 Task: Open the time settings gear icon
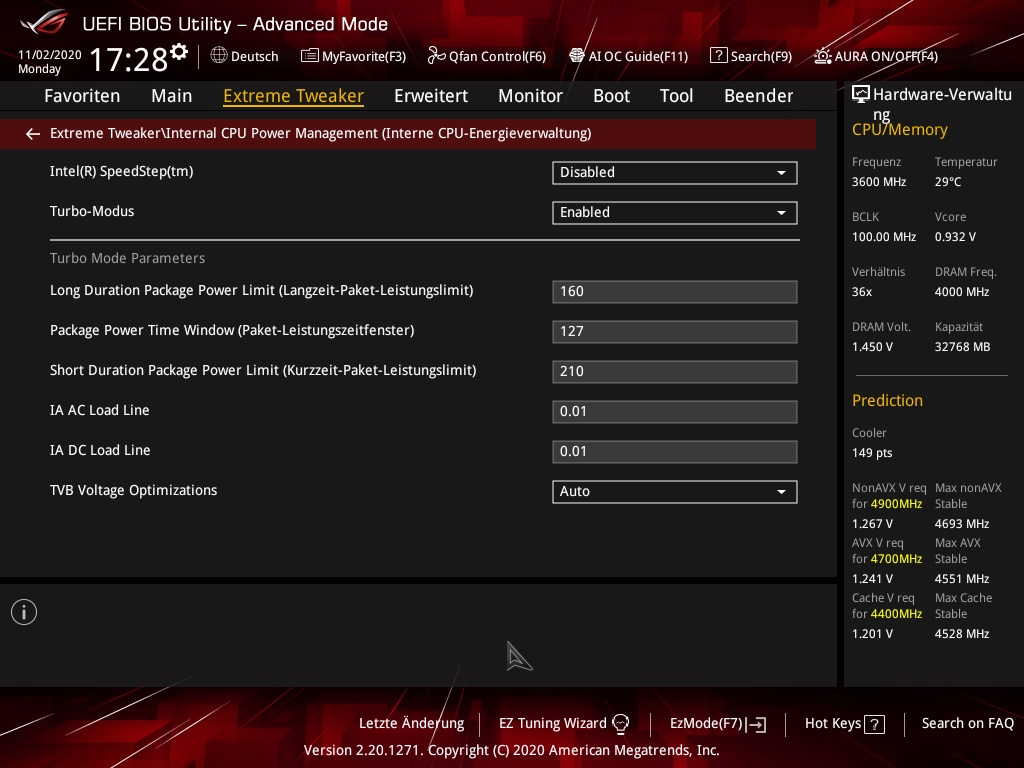tap(179, 51)
